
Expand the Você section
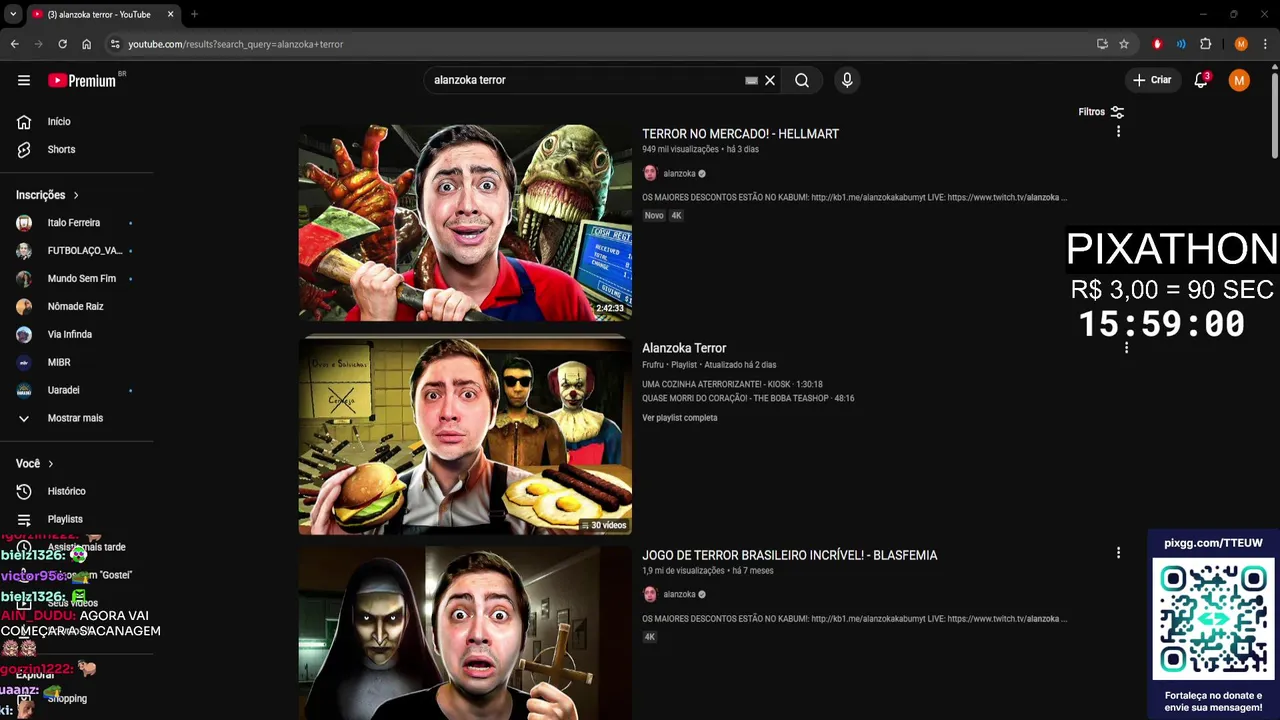point(35,464)
